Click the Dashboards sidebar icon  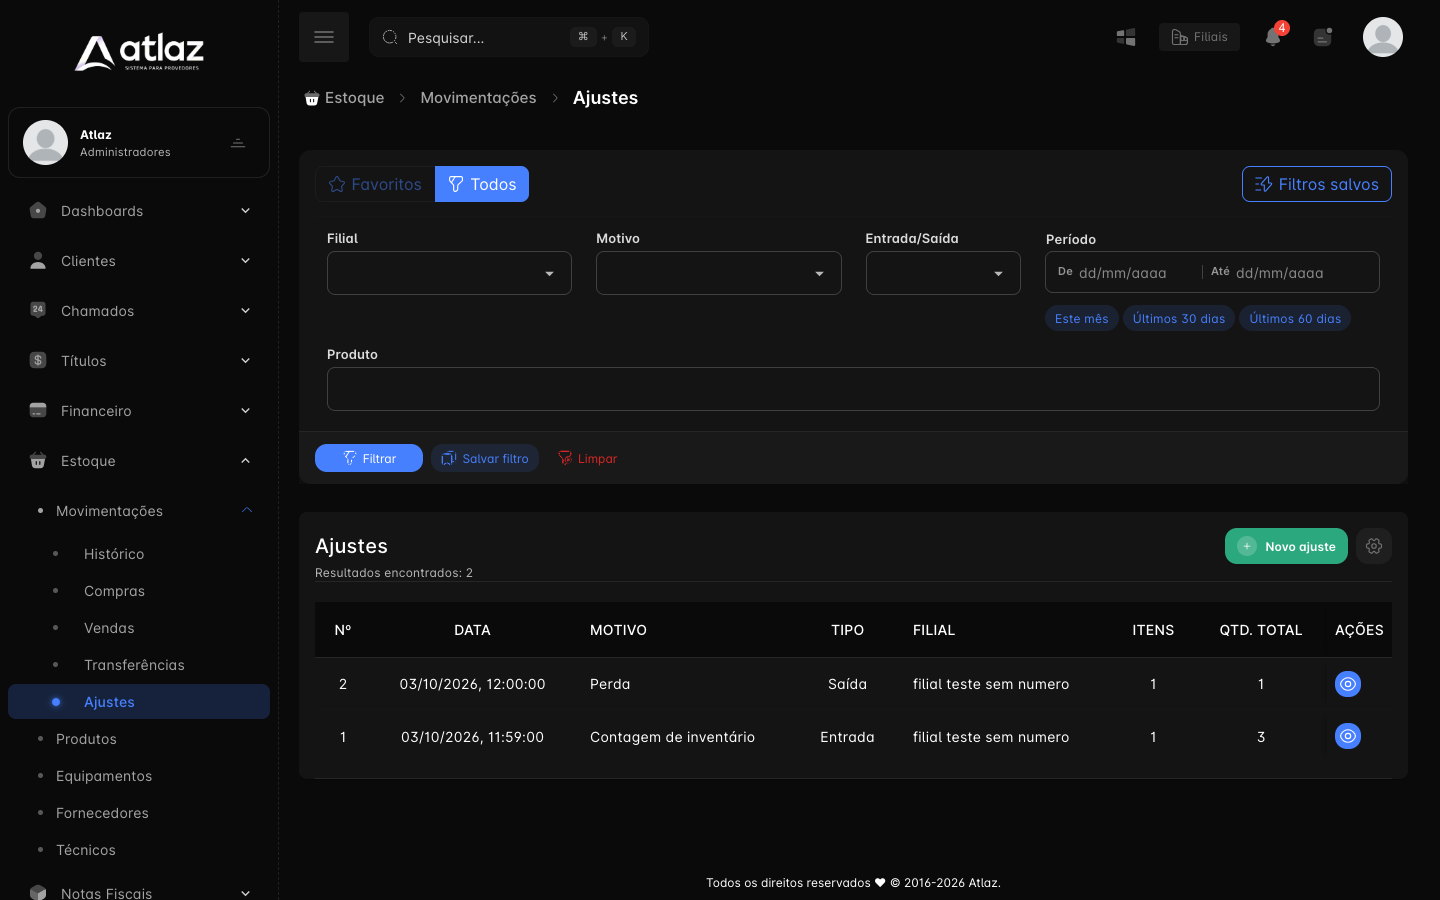(38, 210)
